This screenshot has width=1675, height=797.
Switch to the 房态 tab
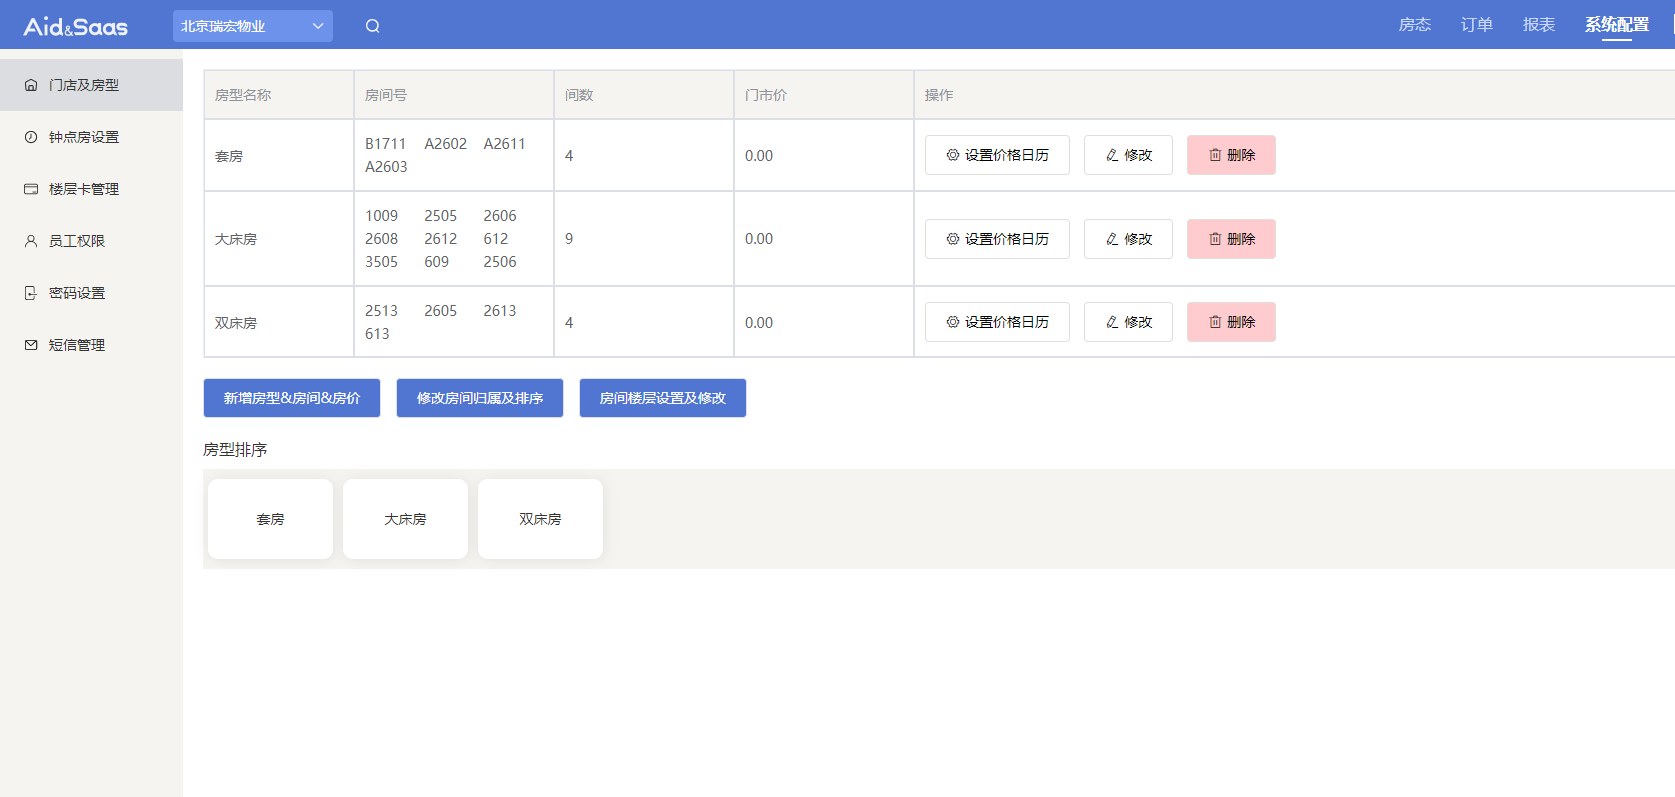tap(1414, 25)
